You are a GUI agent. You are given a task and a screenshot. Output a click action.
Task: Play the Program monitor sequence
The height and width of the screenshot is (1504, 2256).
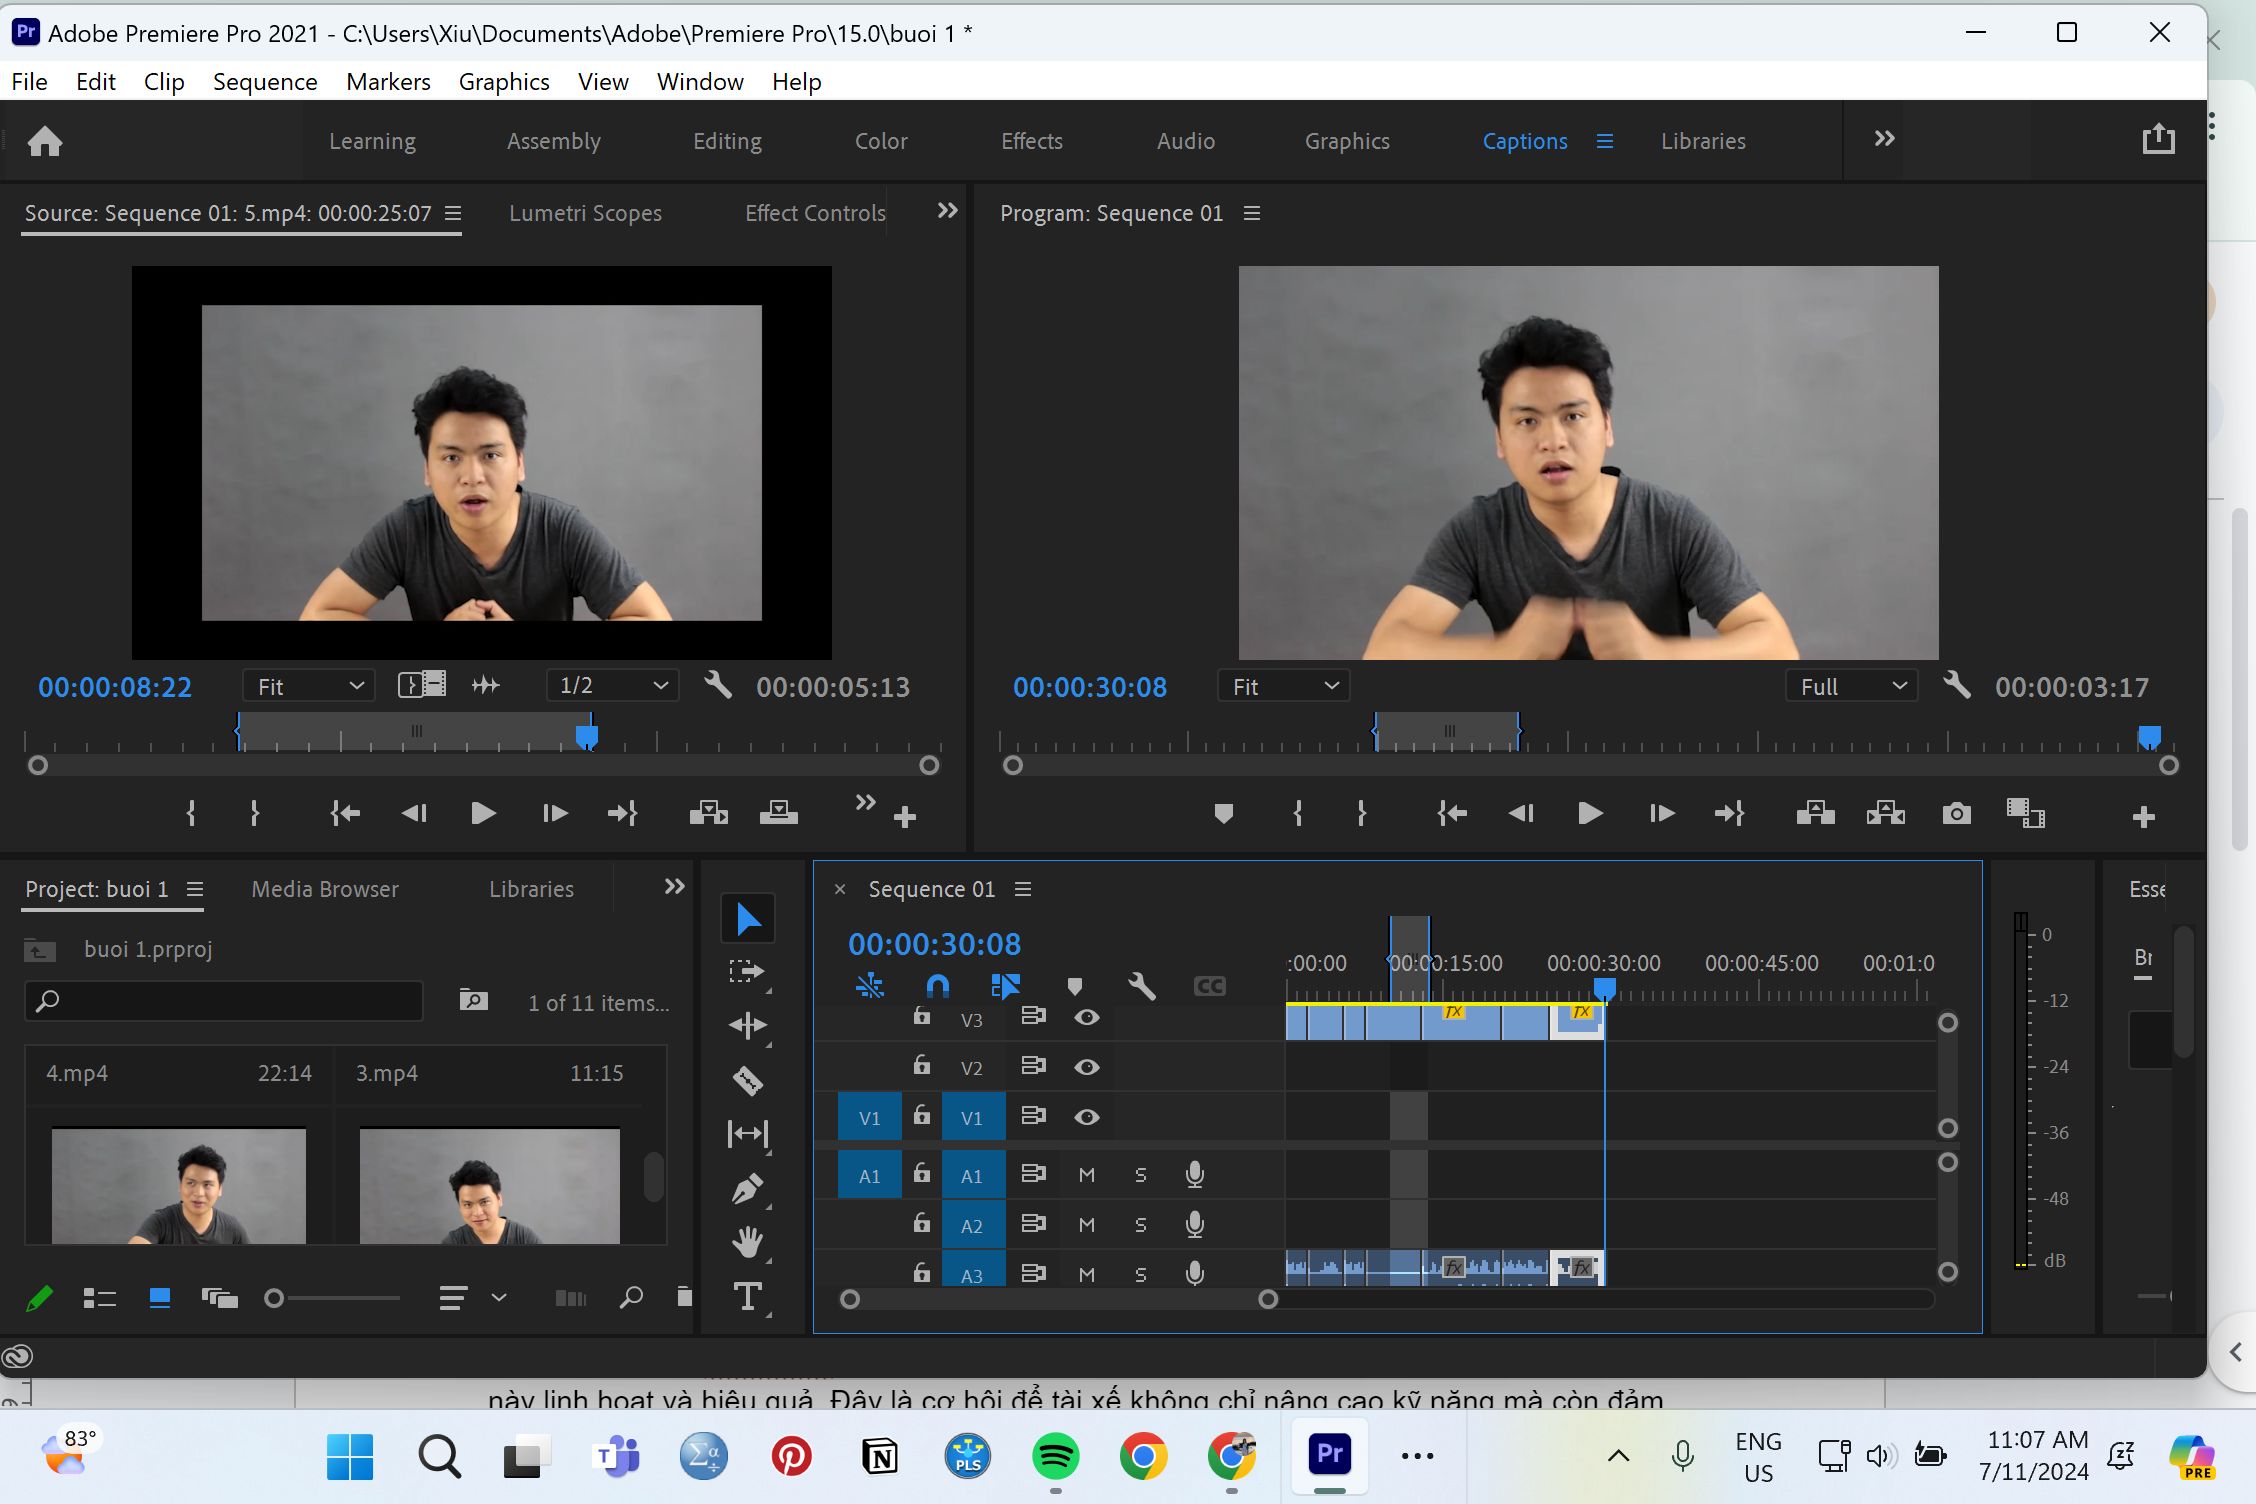(x=1590, y=814)
